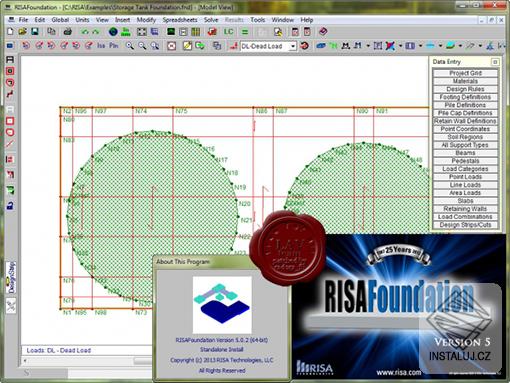The width and height of the screenshot is (510, 383).
Task: Click Load Categories button
Action: click(465, 169)
